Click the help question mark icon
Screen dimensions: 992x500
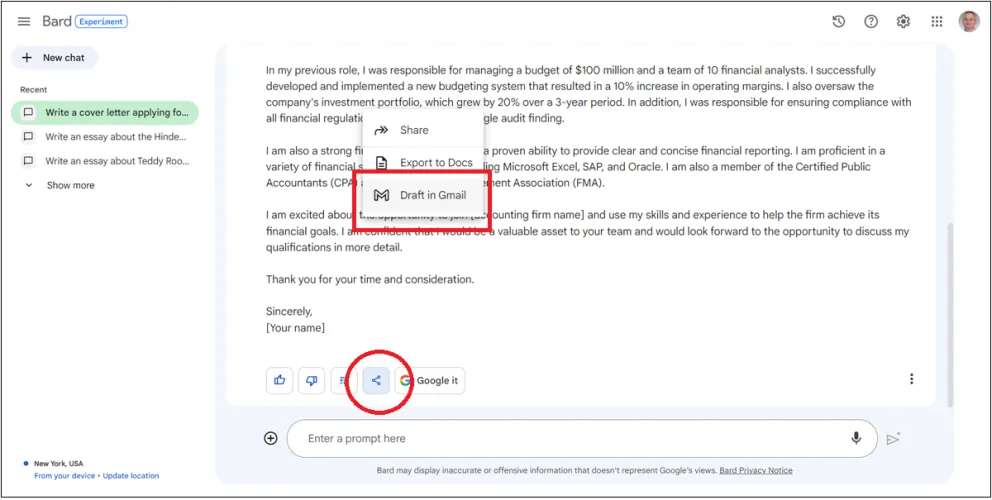coord(871,22)
